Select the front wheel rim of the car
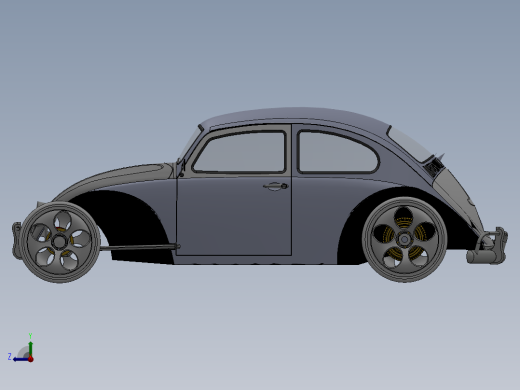The height and width of the screenshot is (390, 520). (60, 242)
